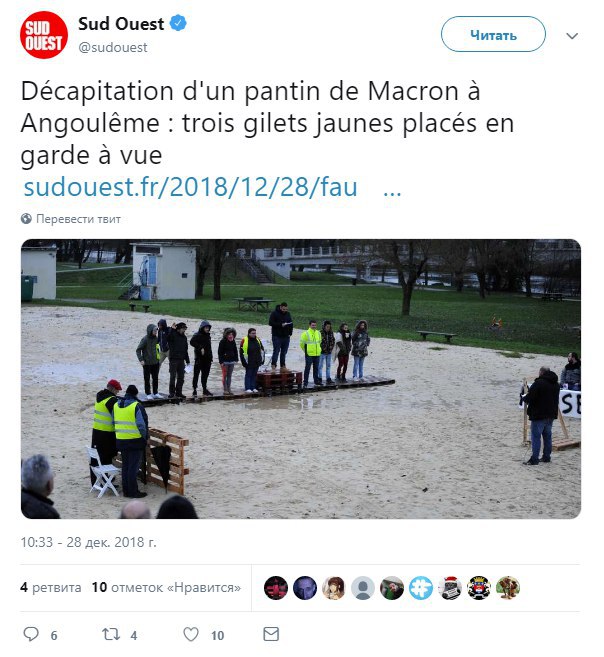Click the envelope direct message icon
Image resolution: width=604 pixels, height=657 pixels.
[271, 634]
